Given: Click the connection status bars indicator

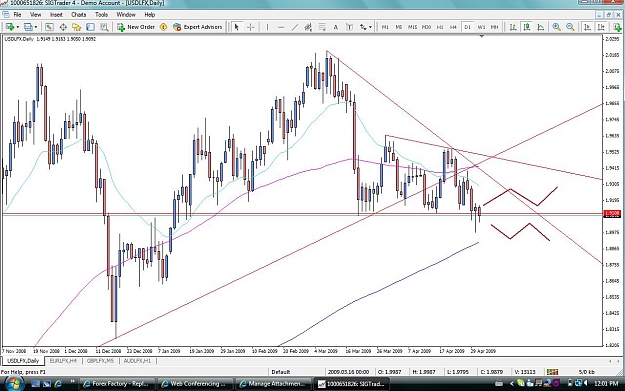Looking at the screenshot, I should [552, 372].
